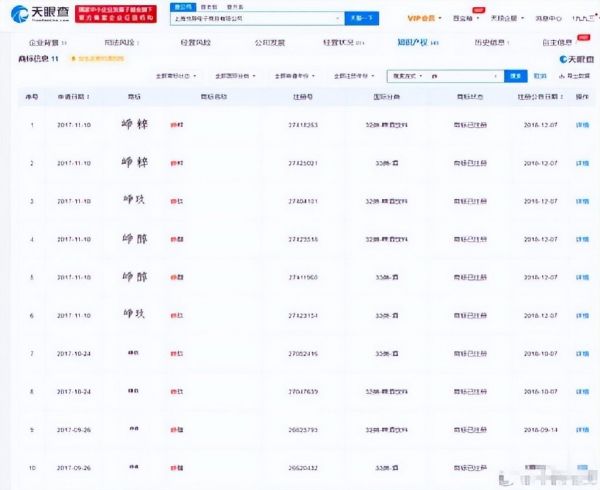The image size is (600, 490).
Task: Click the 商标已注册 status in row 5
Action: point(470,277)
